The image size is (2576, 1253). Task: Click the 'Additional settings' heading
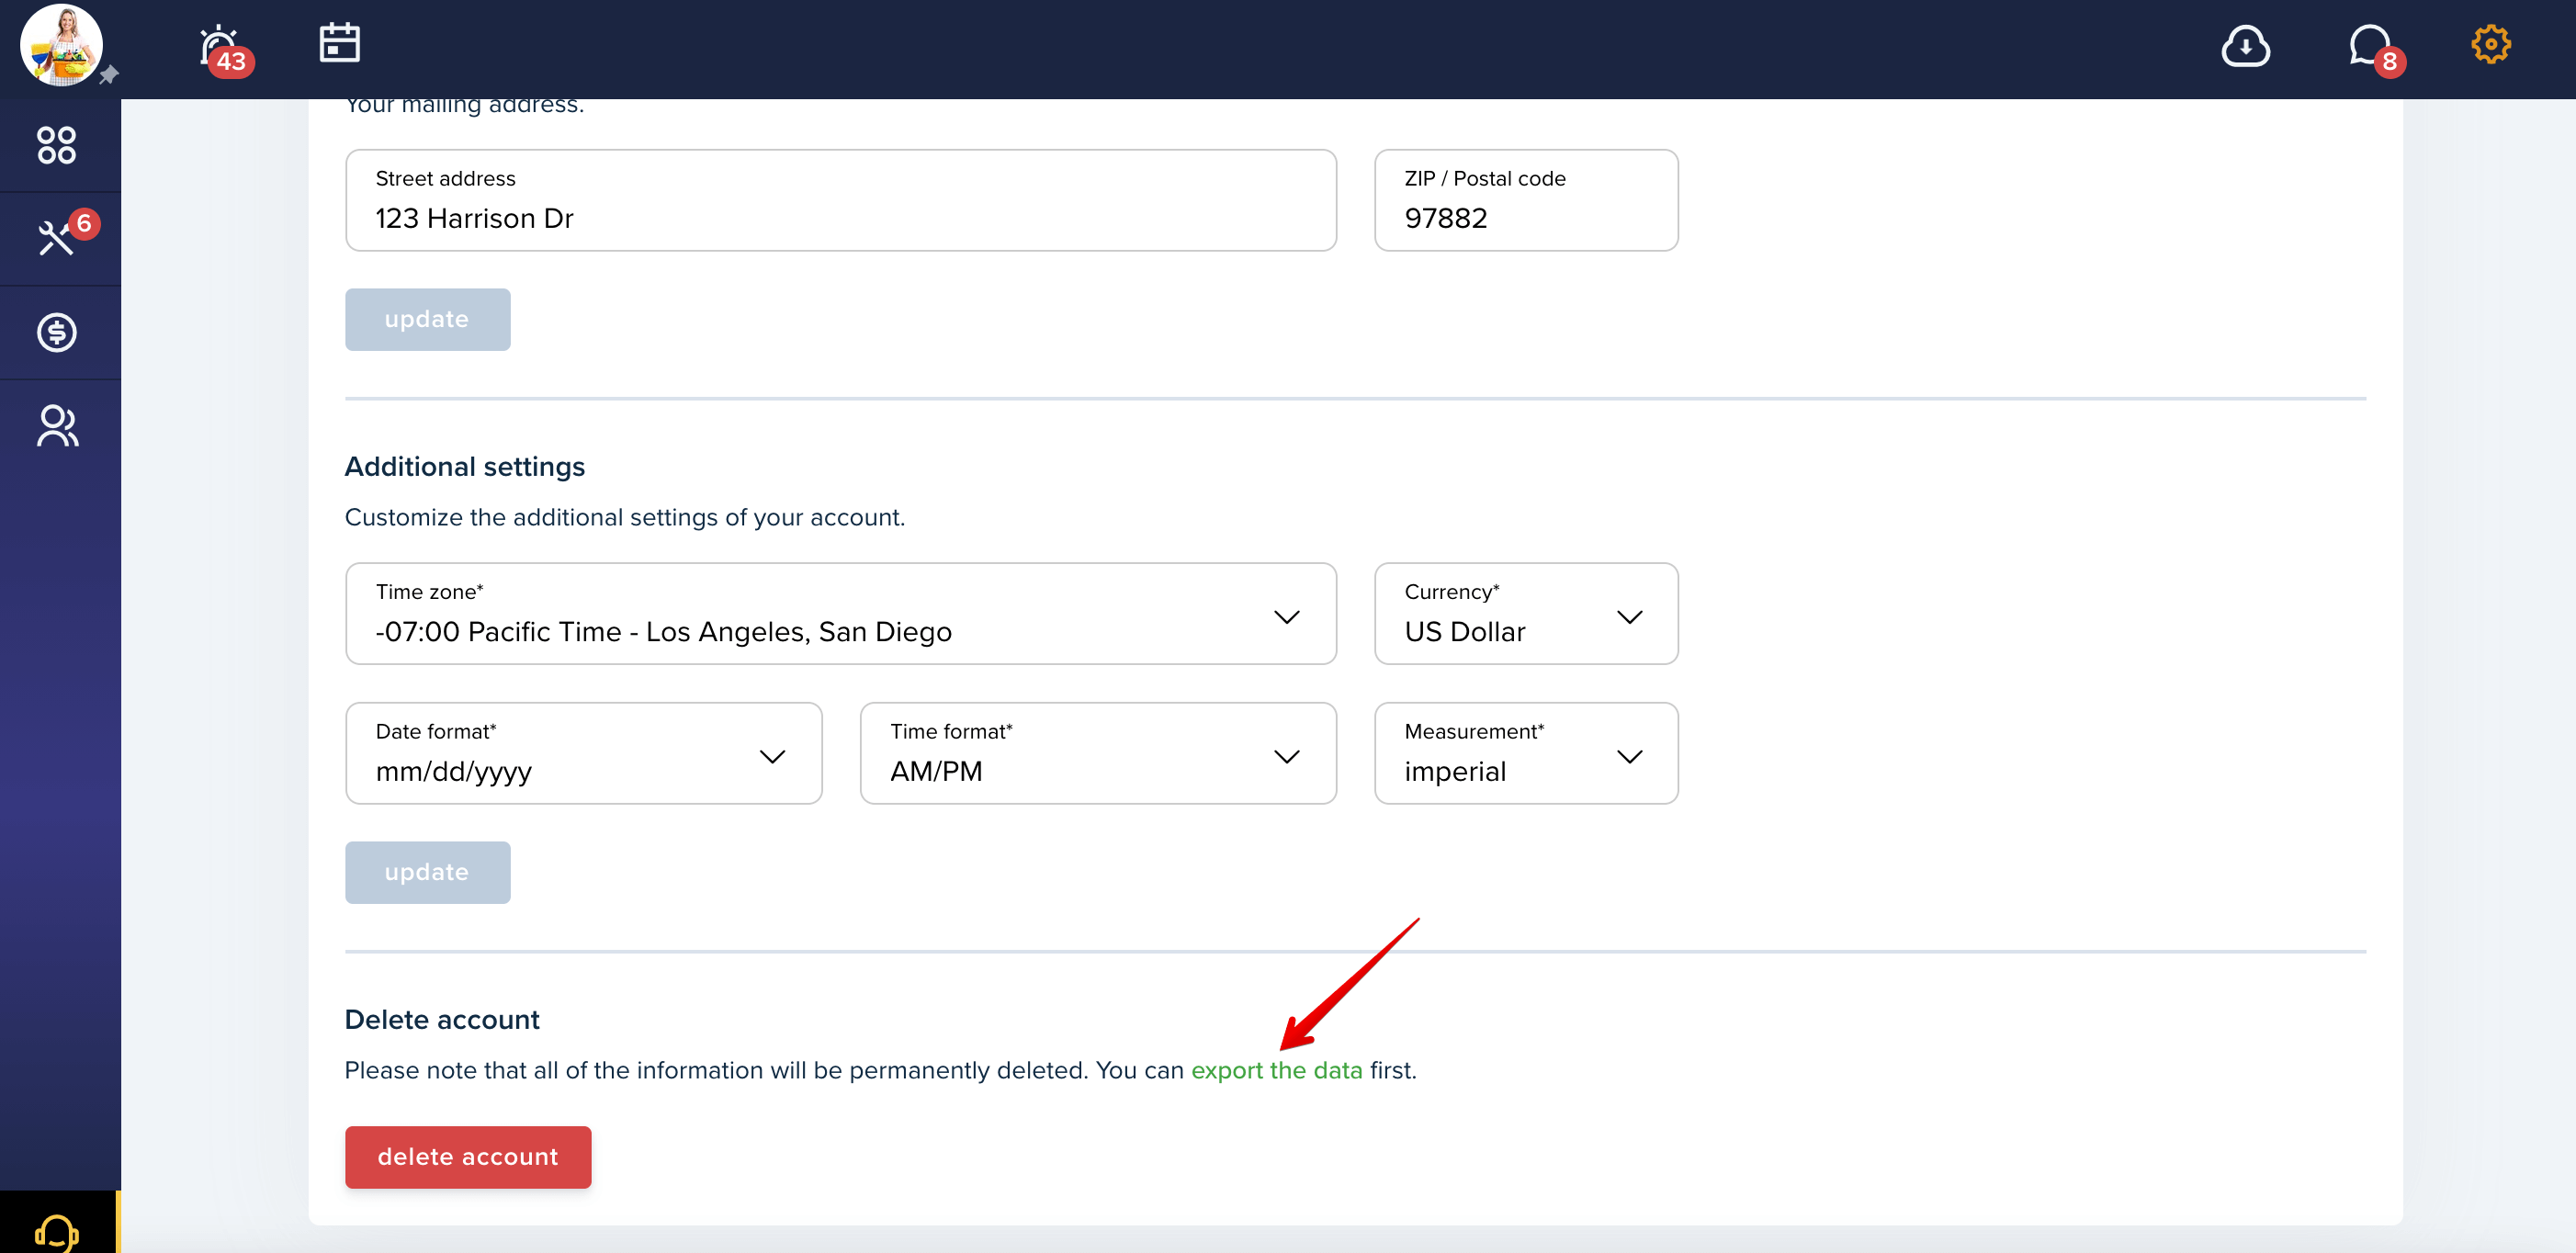click(464, 467)
